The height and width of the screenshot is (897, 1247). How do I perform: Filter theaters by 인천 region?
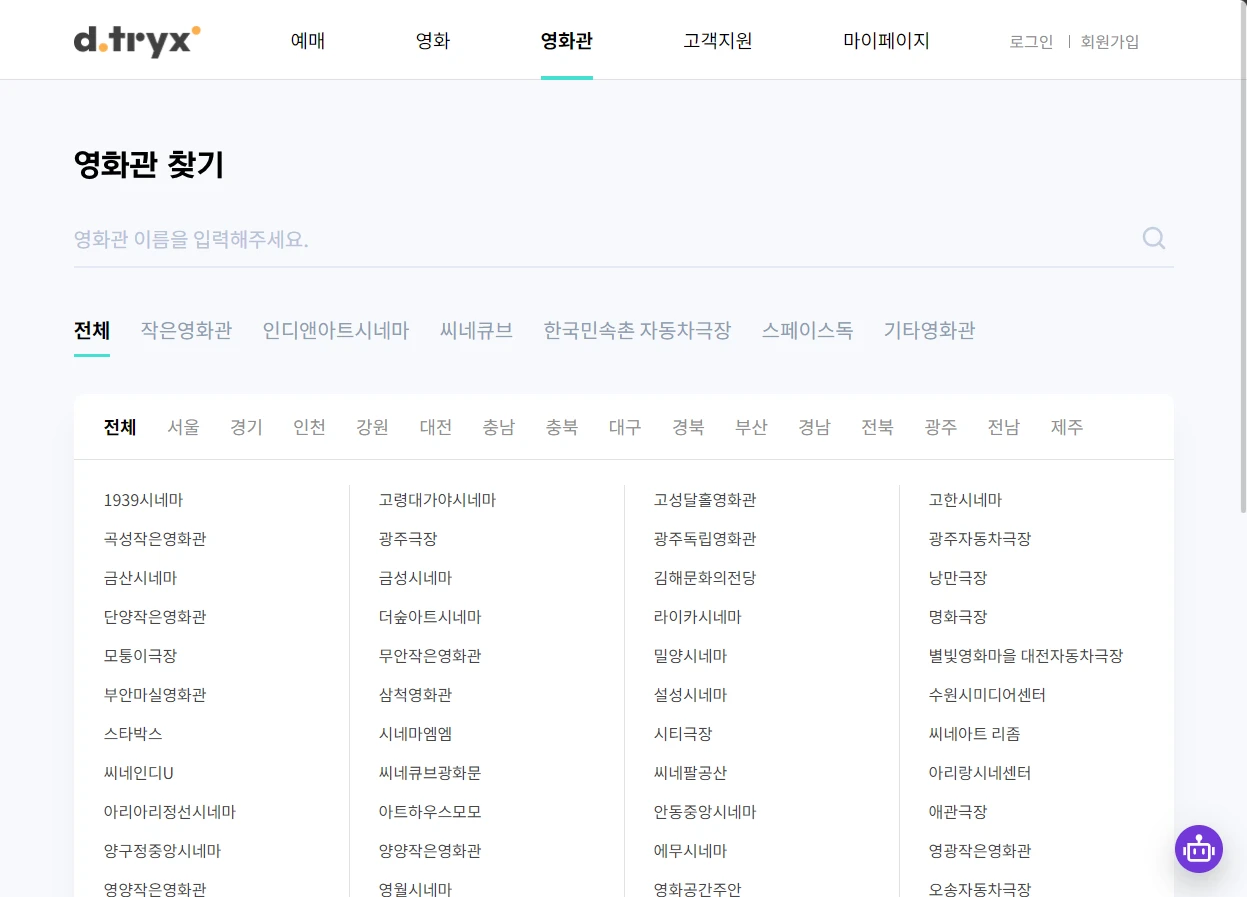309,427
